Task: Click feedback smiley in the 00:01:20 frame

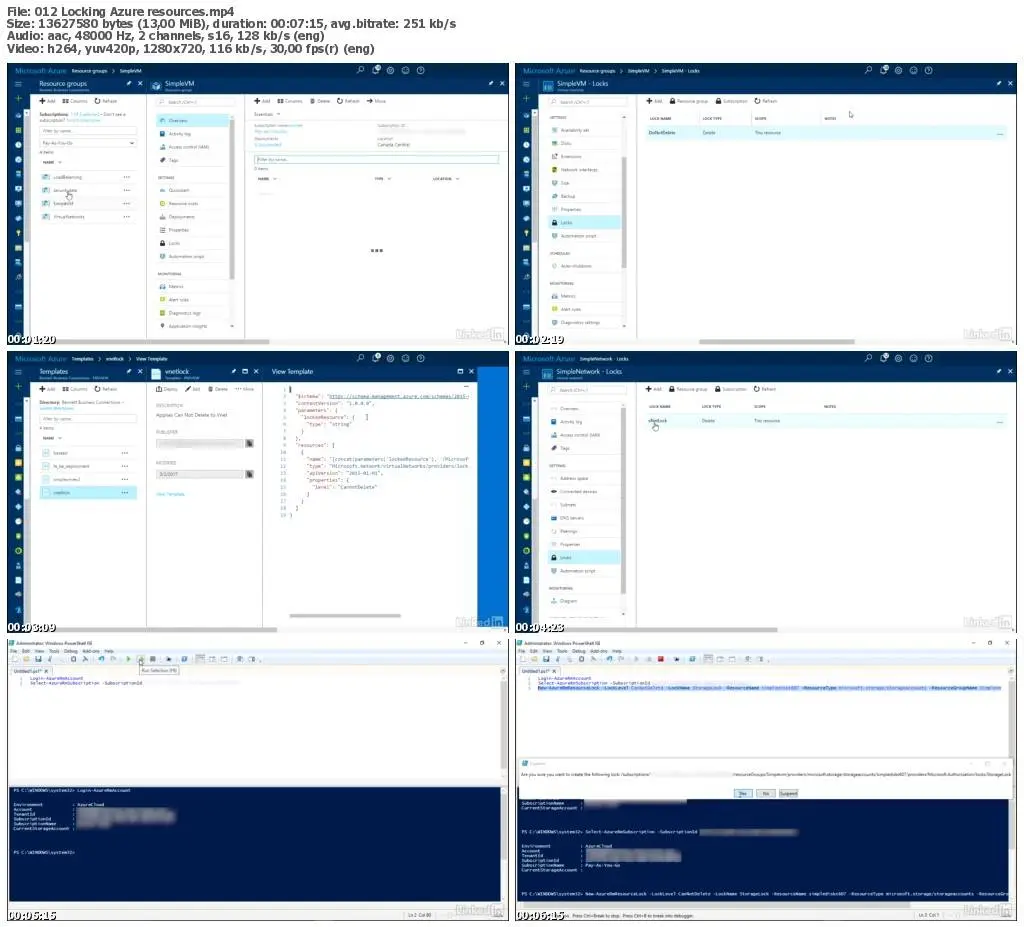Action: pos(406,70)
